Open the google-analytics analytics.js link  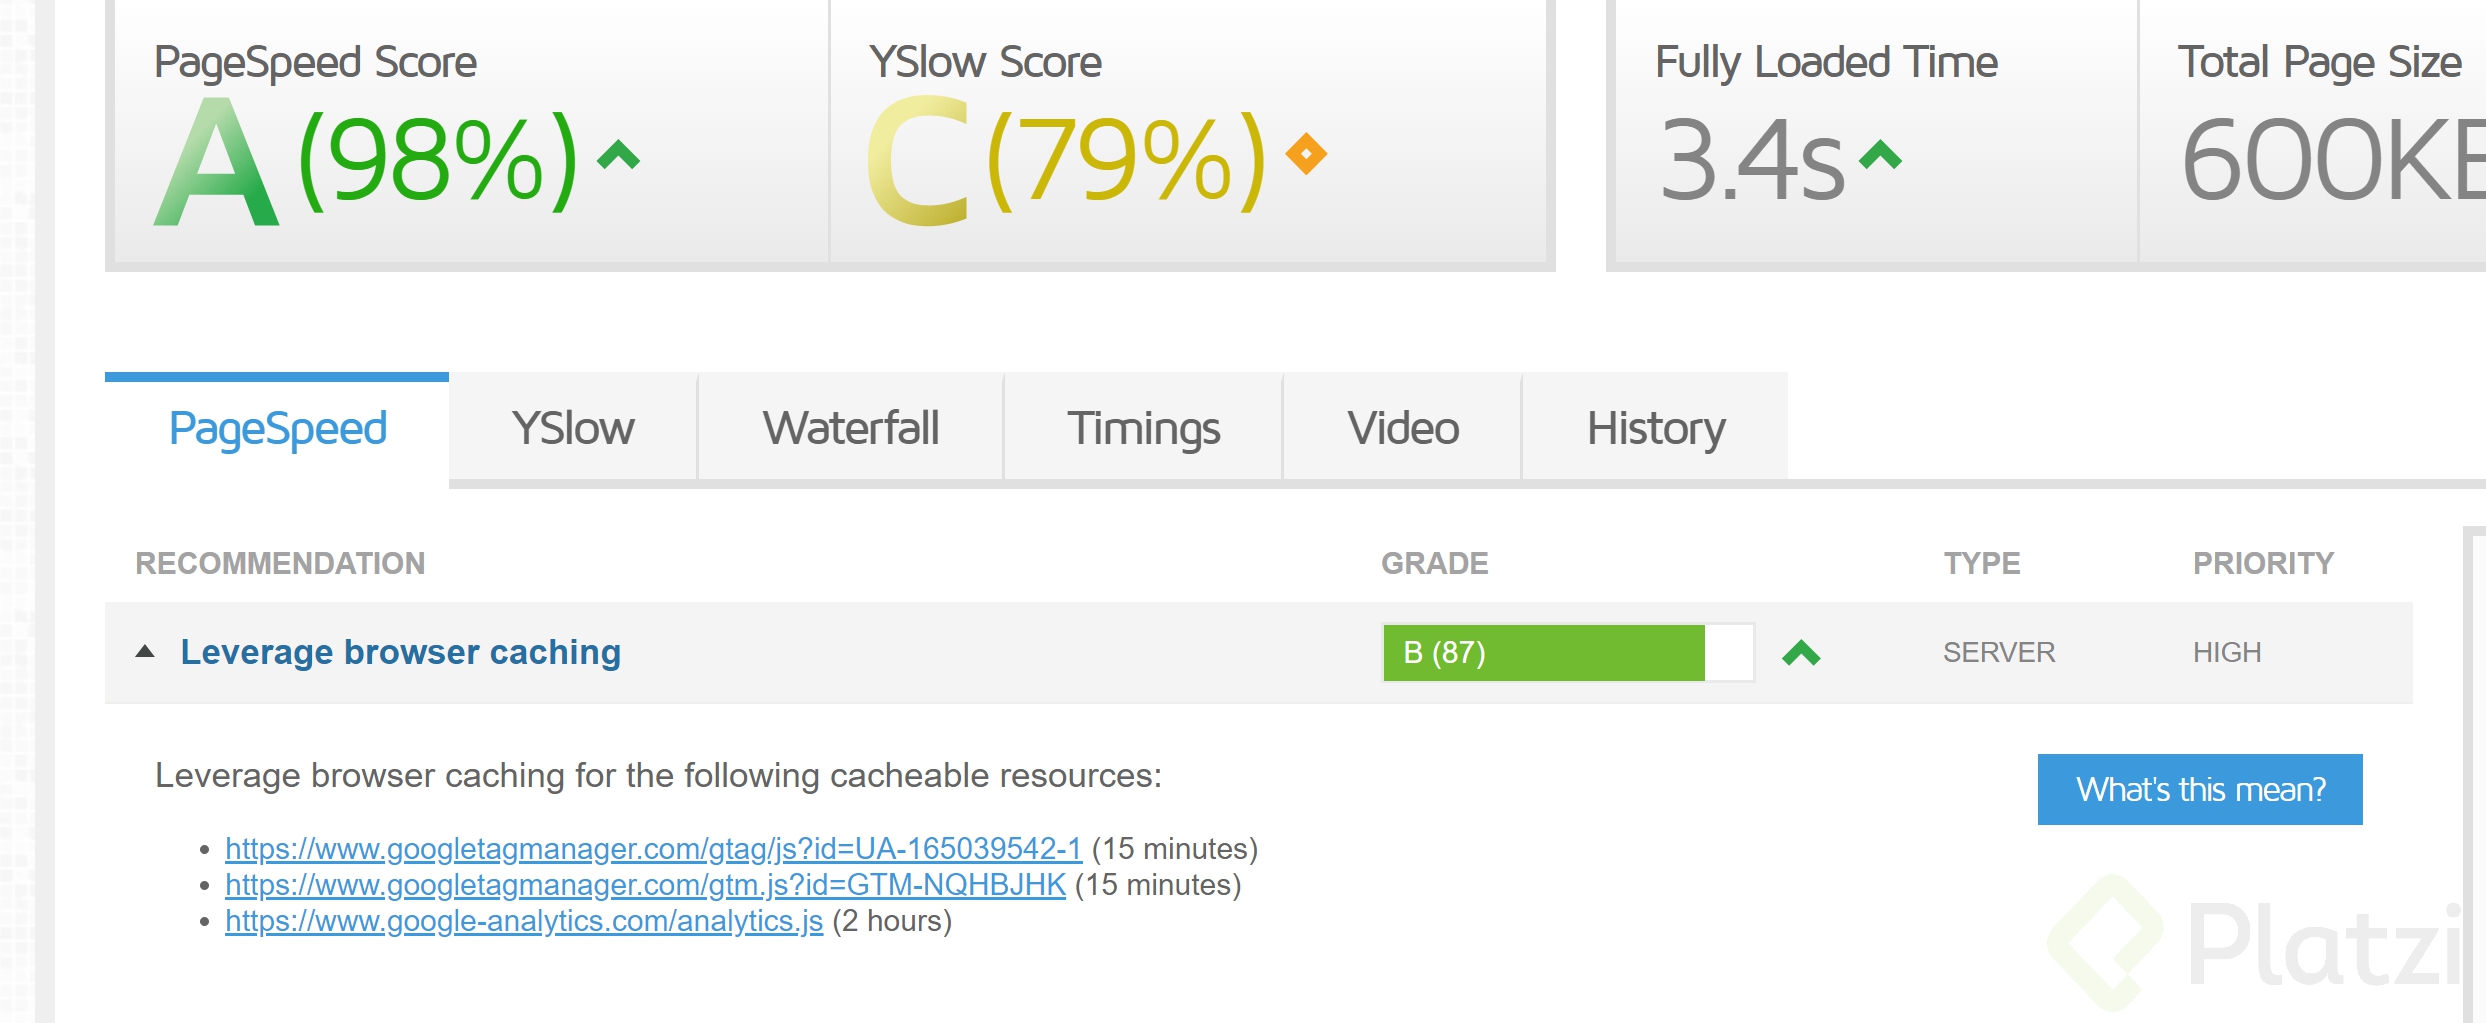pyautogui.click(x=524, y=921)
